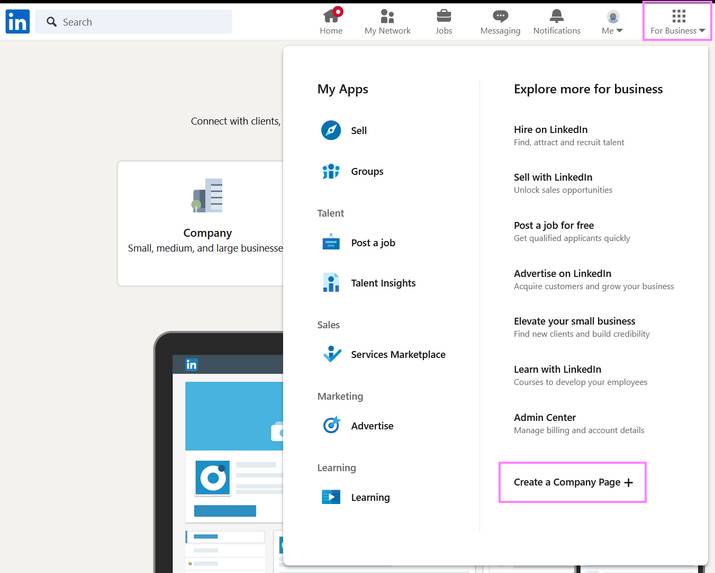The width and height of the screenshot is (715, 573).
Task: Click Create a Company Page button
Action: tap(573, 482)
